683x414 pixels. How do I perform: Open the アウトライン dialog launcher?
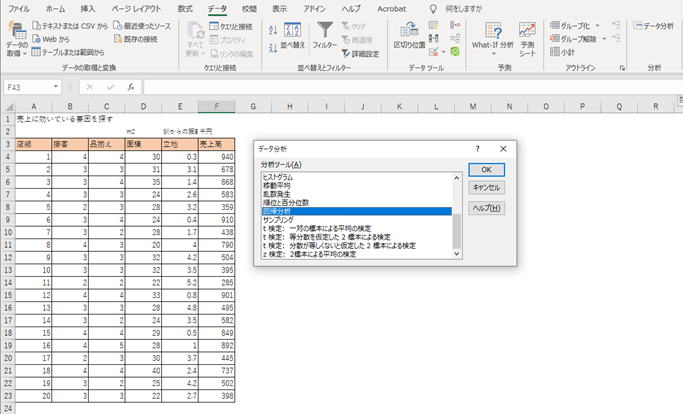pyautogui.click(x=622, y=68)
